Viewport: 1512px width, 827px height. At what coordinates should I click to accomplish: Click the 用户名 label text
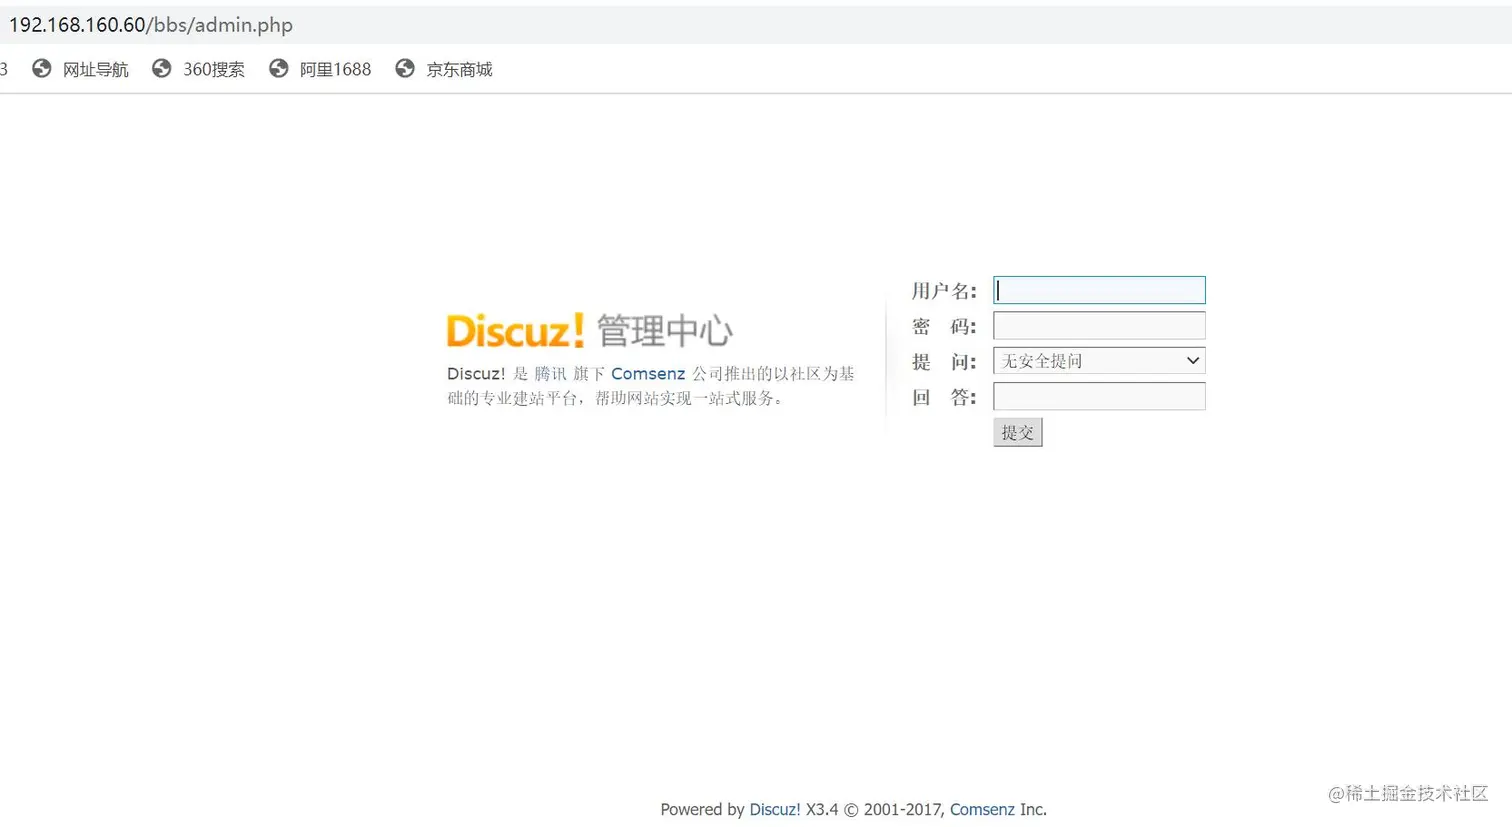944,291
